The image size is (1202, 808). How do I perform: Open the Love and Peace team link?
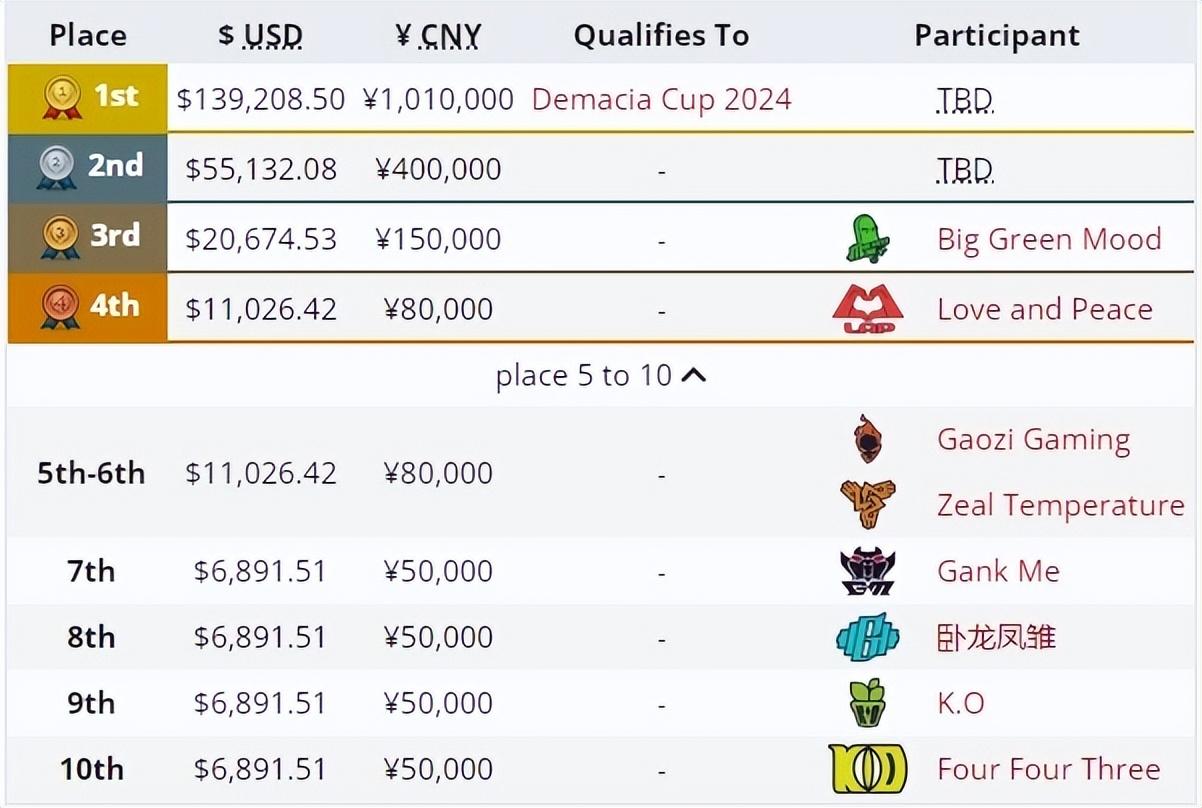[x=1044, y=309]
